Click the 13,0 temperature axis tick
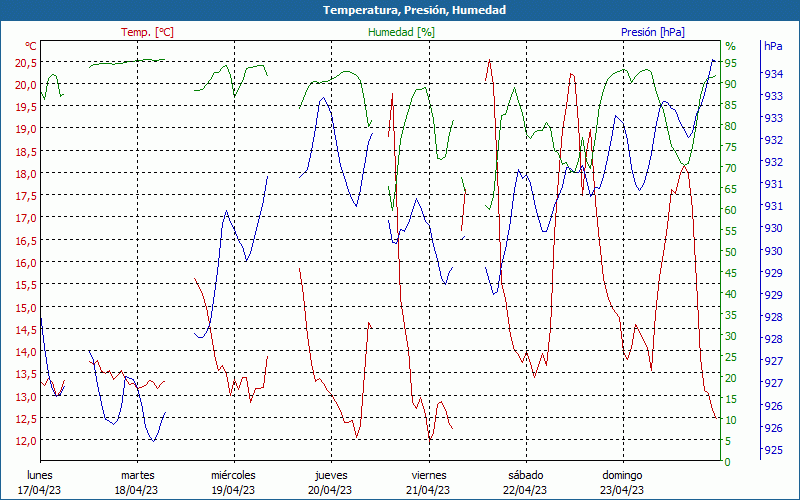 26,396
